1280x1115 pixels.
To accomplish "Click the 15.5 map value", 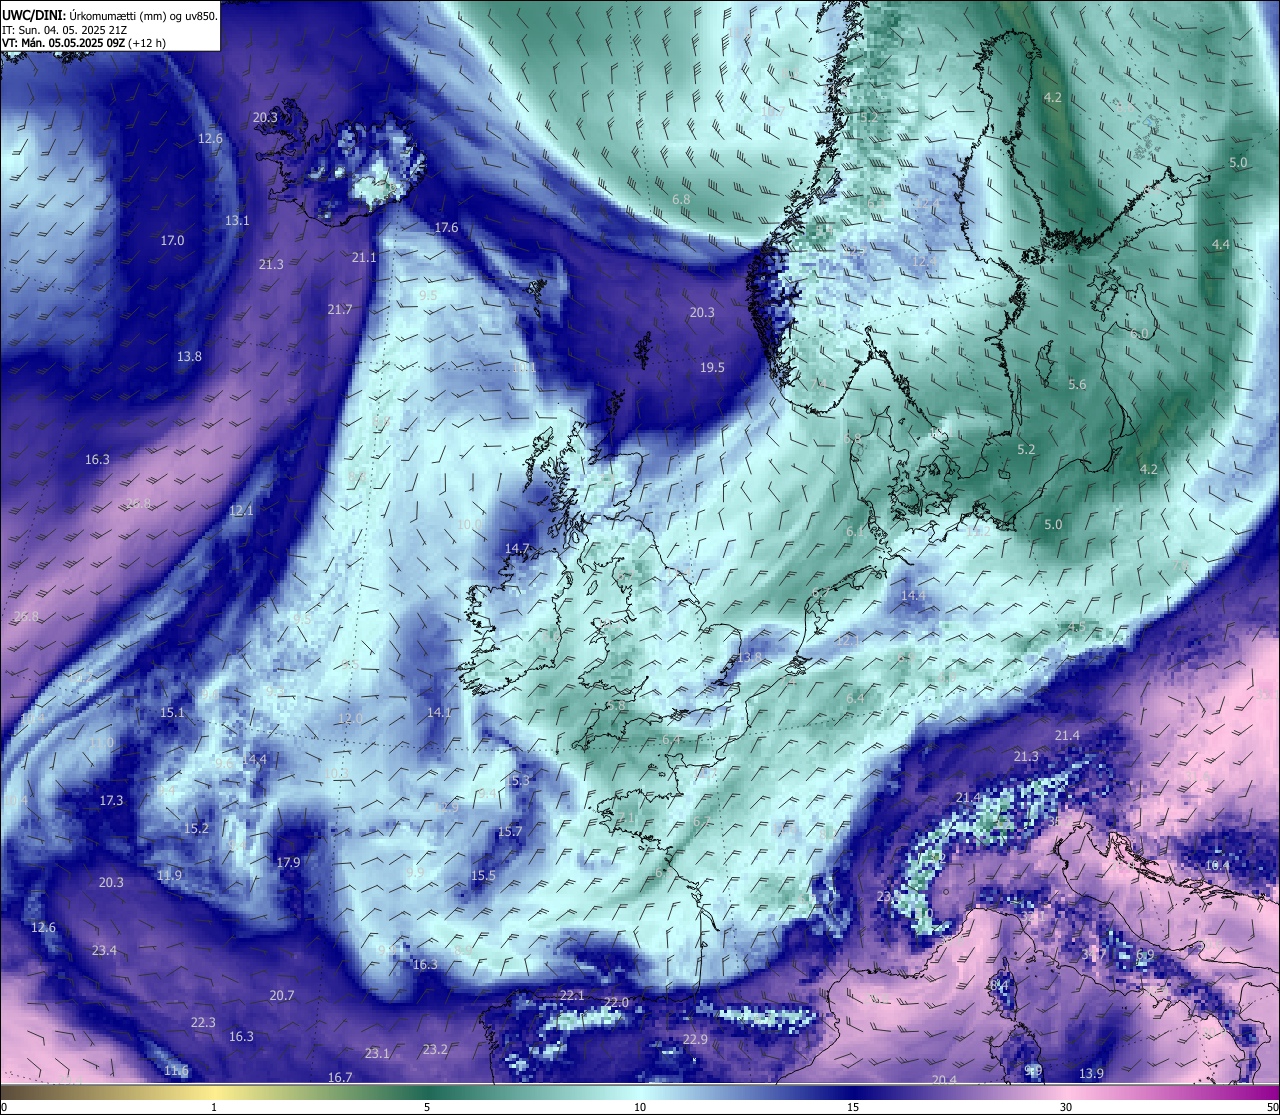I will (x=483, y=876).
